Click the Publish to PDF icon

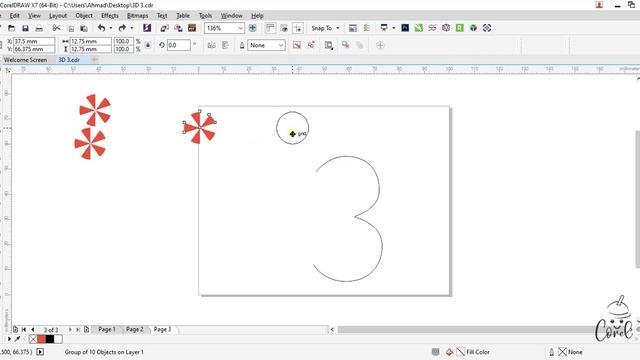(192, 28)
